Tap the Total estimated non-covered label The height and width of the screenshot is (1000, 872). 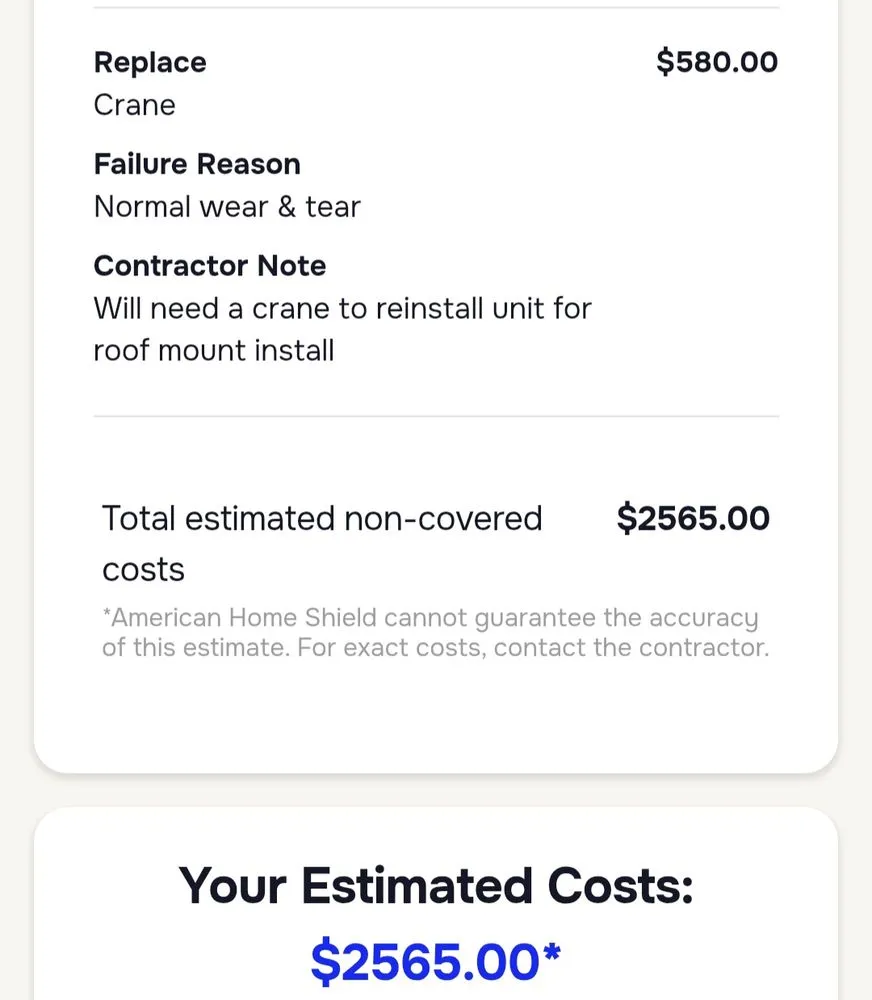click(x=322, y=519)
